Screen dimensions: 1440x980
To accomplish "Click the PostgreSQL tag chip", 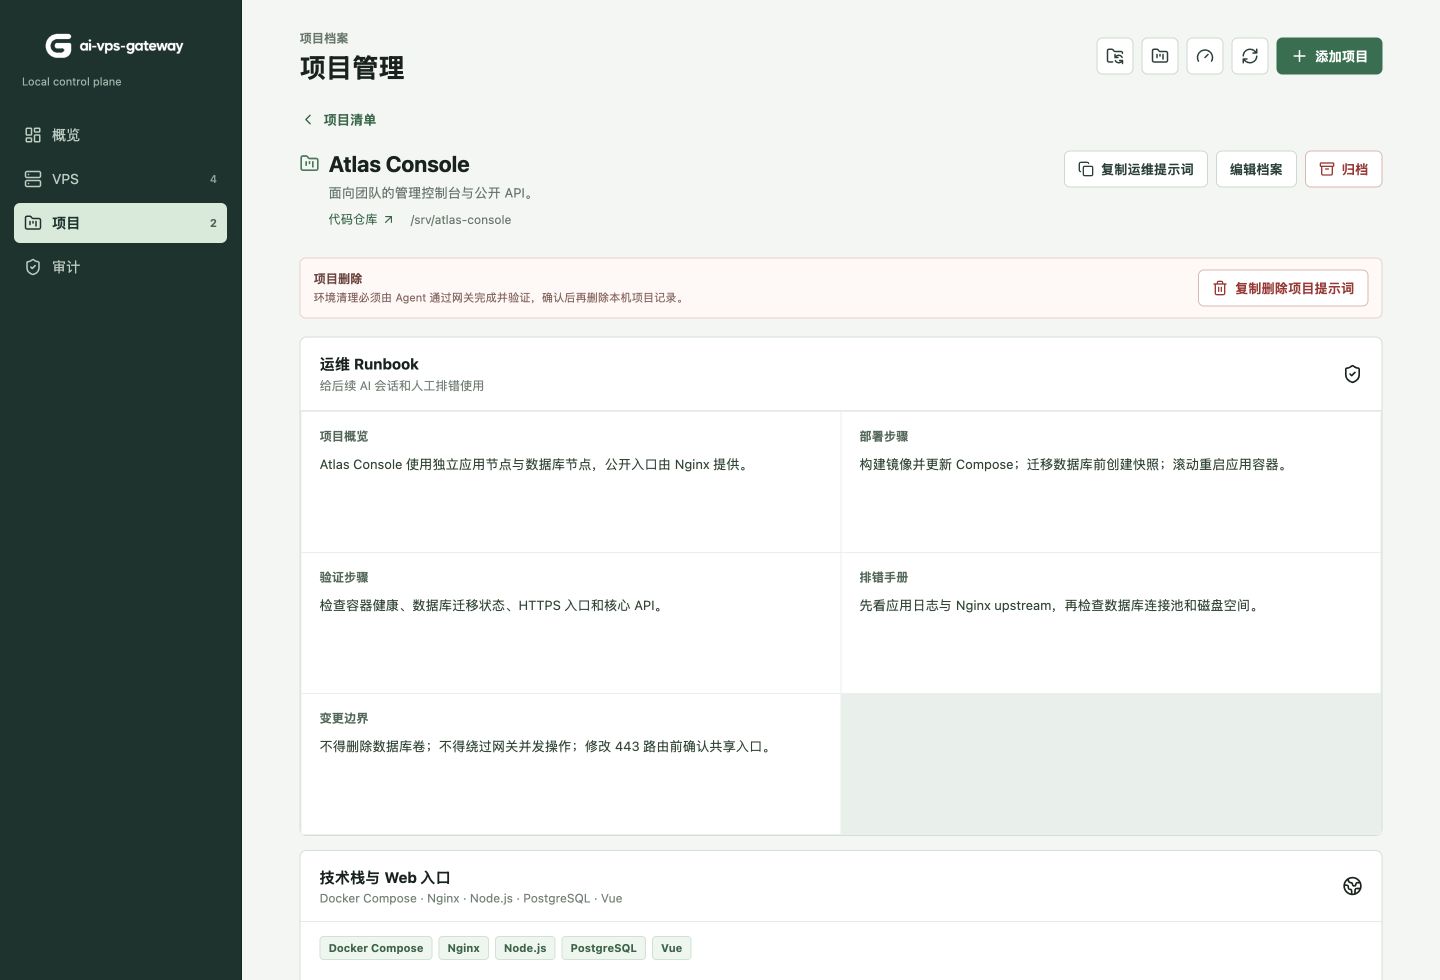I will [x=603, y=948].
